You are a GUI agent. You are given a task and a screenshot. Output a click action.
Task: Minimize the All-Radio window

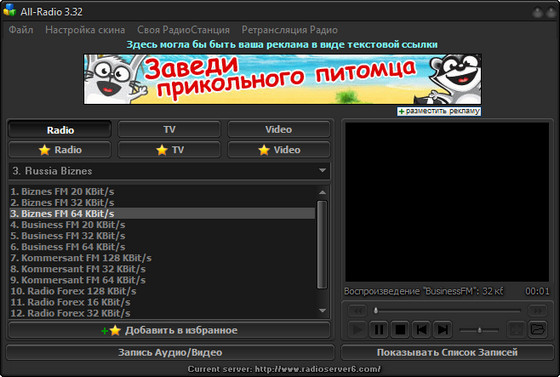(537, 13)
